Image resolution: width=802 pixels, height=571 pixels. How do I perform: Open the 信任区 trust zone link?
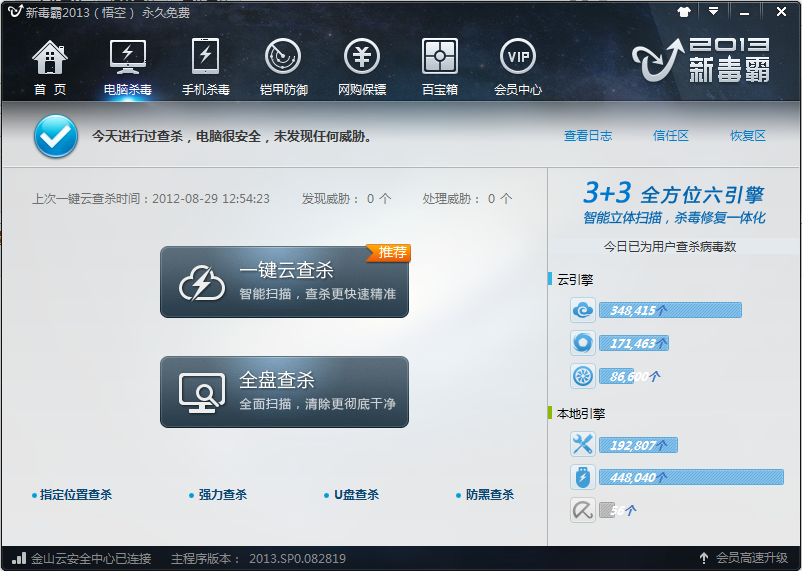point(671,136)
